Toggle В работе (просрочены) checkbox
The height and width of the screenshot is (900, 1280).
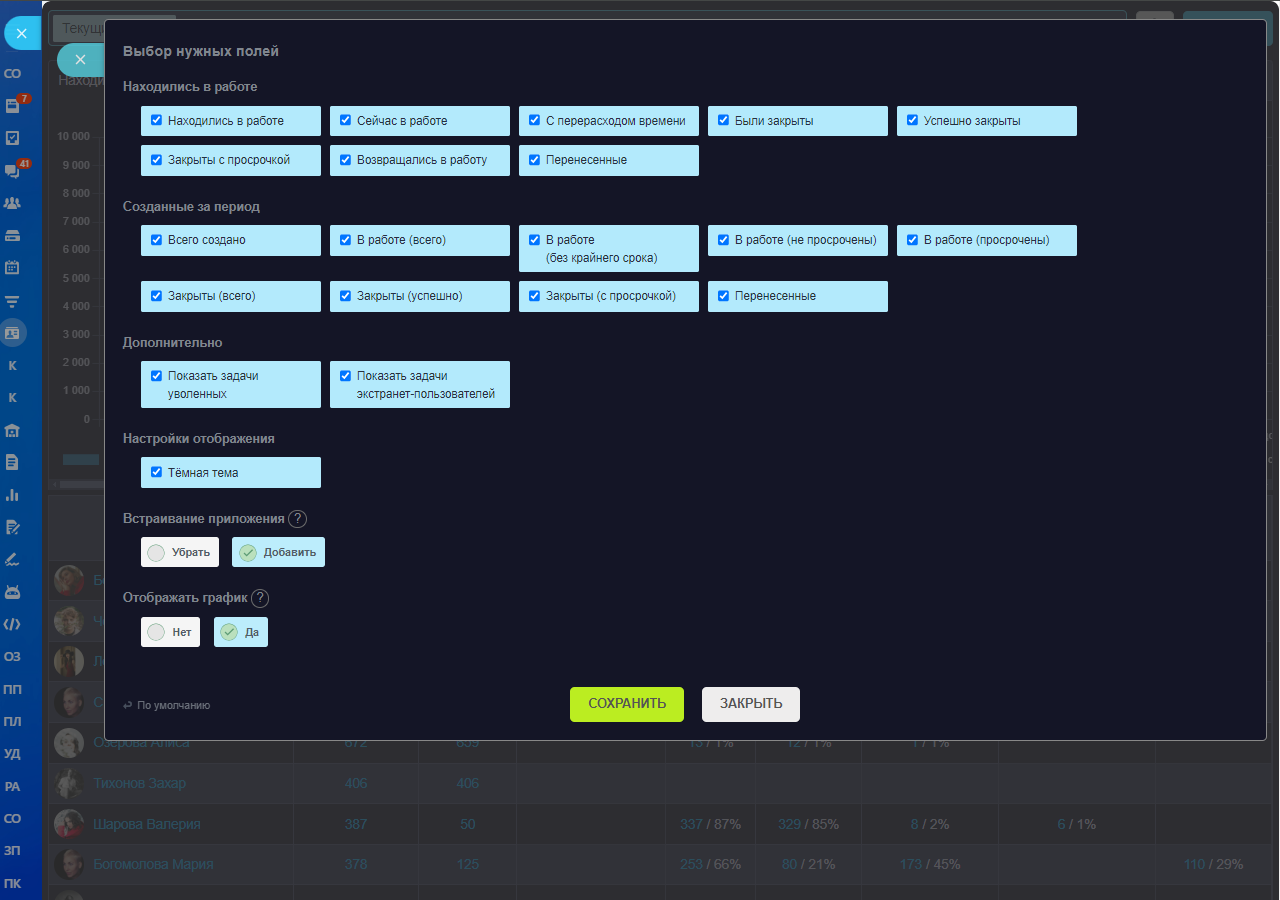coord(912,239)
